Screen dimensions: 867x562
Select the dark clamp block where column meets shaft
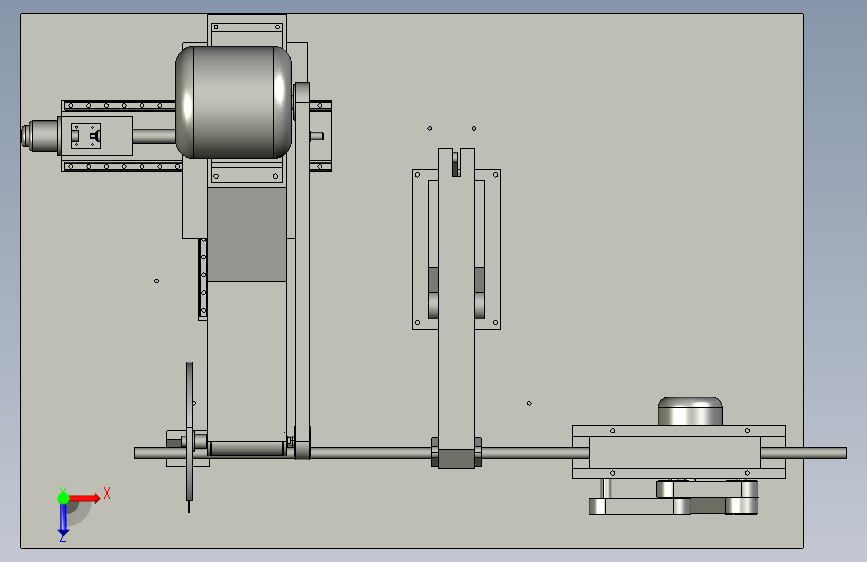(x=456, y=459)
